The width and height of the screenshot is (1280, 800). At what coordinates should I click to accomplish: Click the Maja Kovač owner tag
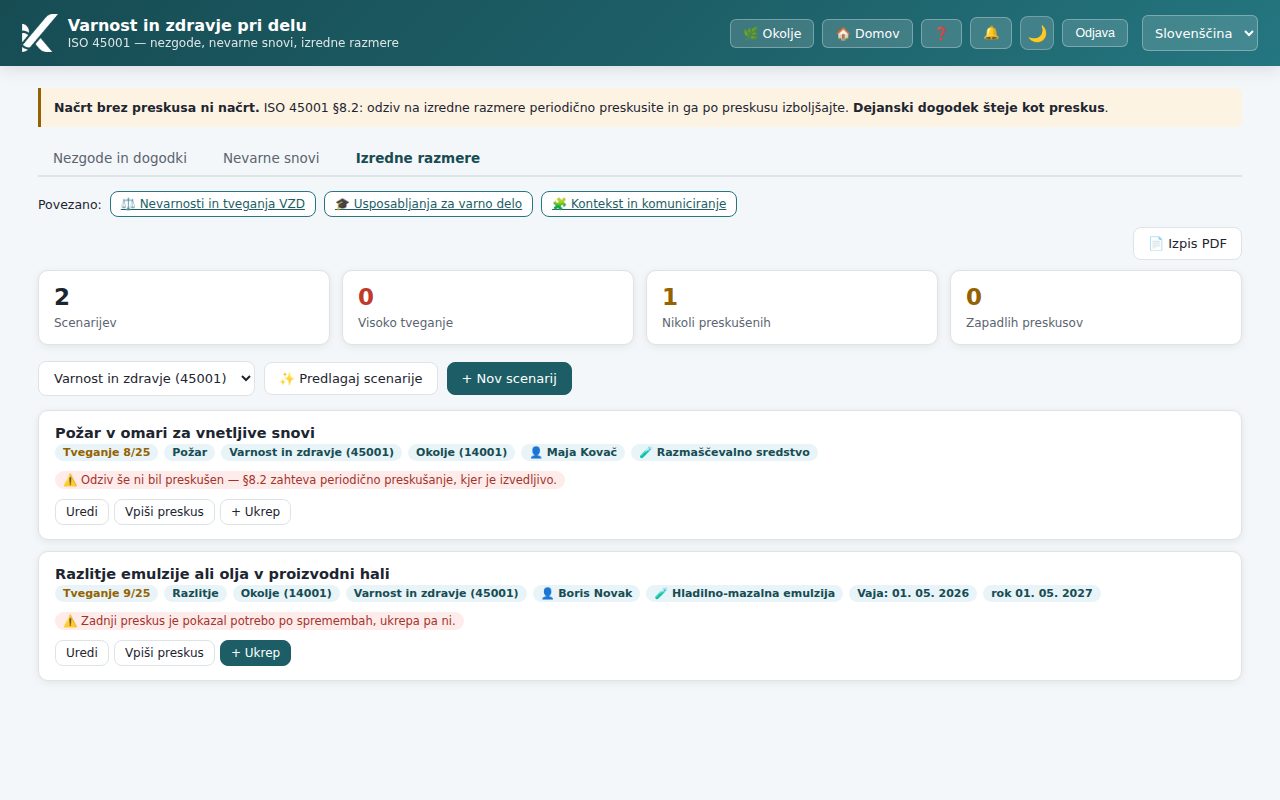point(573,453)
